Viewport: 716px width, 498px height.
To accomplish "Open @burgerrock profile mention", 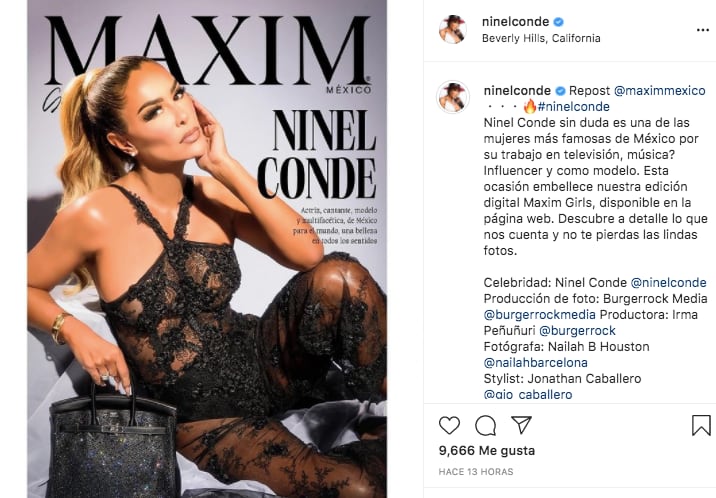I will (x=577, y=330).
